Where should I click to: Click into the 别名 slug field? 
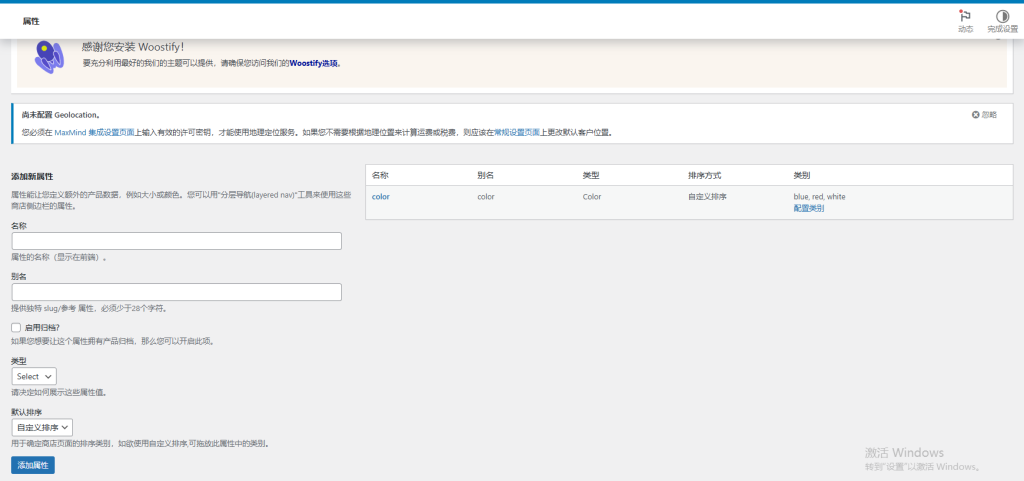pyautogui.click(x=176, y=292)
